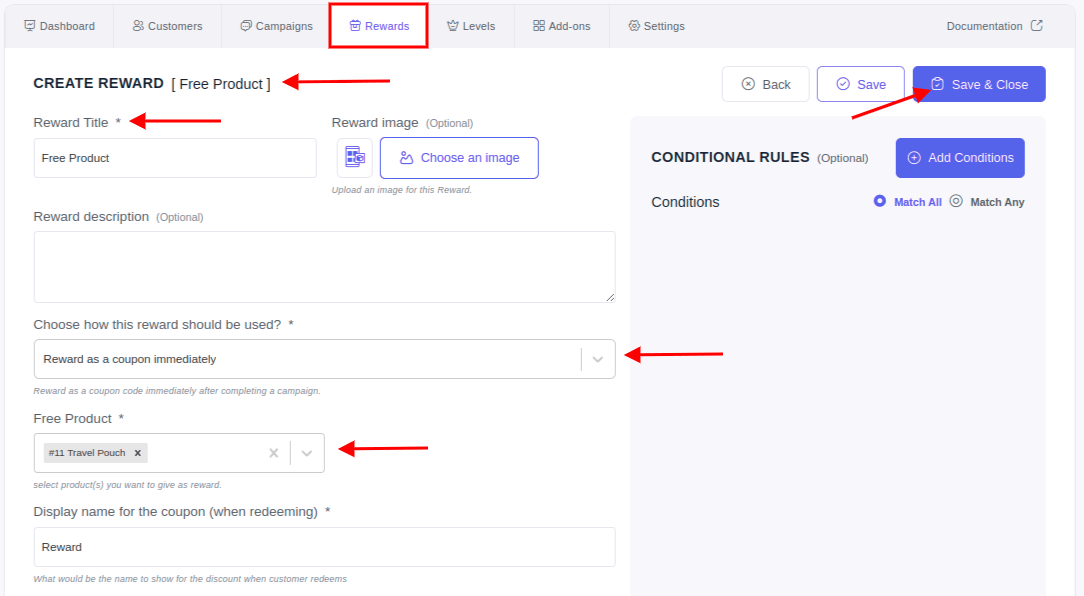
Task: Open Documentation external link icon
Action: [x=1036, y=26]
